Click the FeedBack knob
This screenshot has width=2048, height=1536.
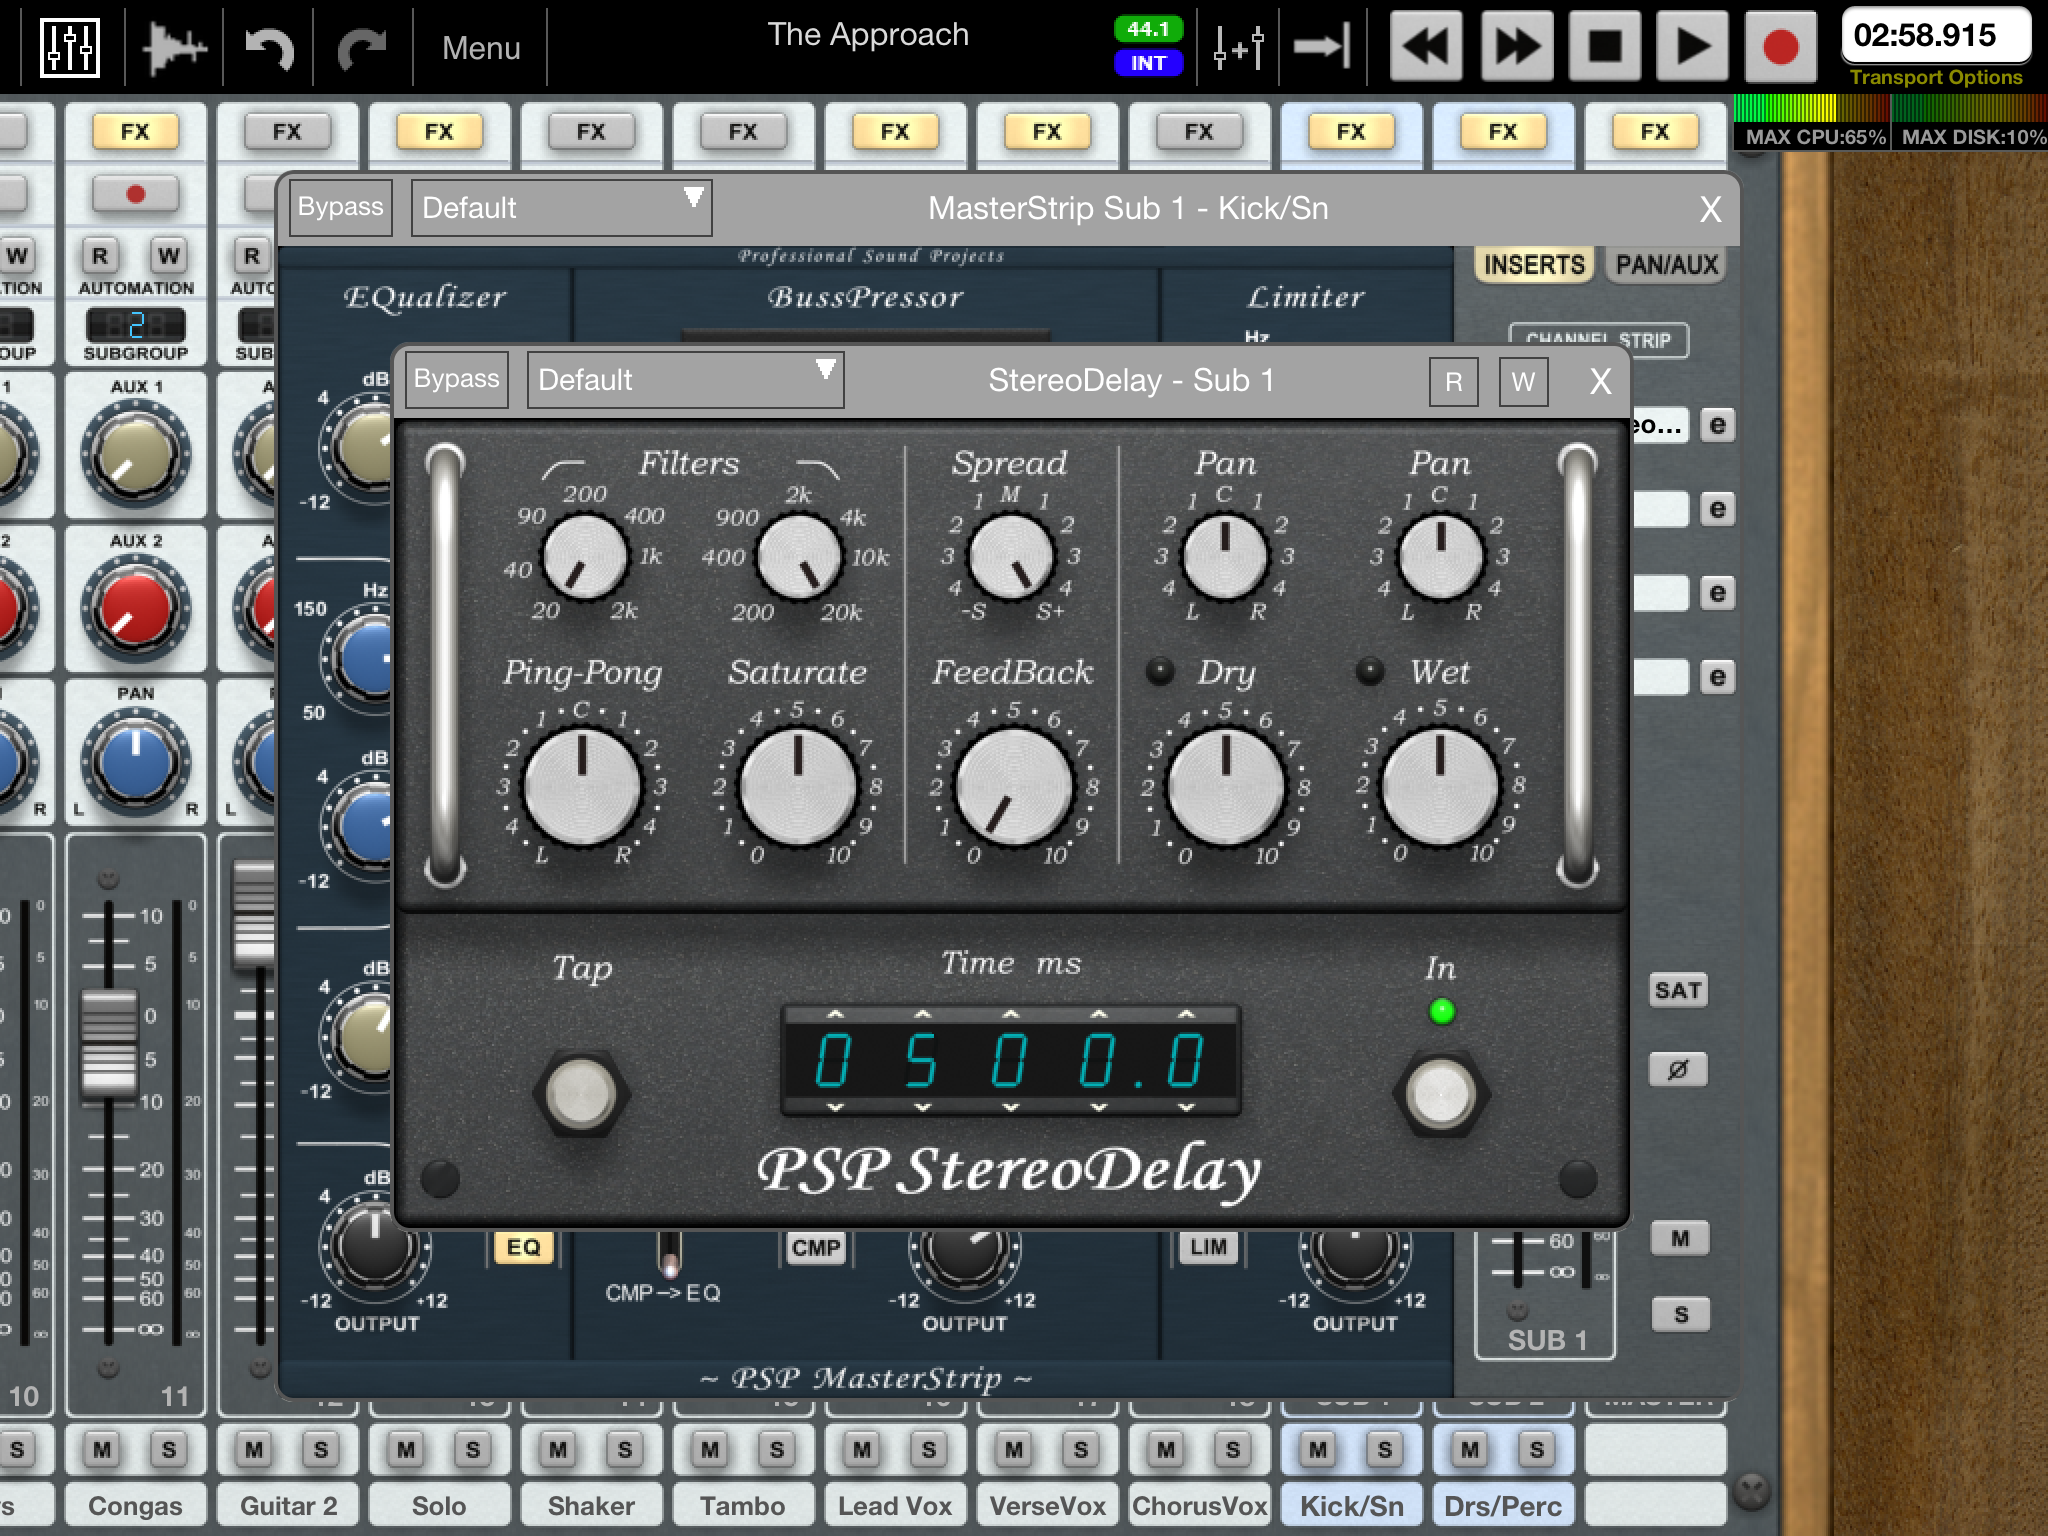point(1012,787)
